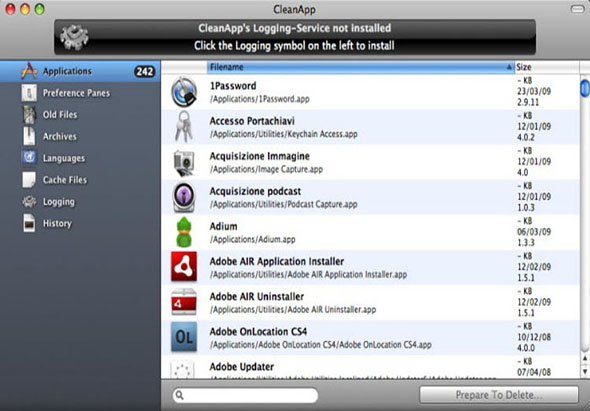Select the Adobe Updater icon
Image resolution: width=590 pixels, height=411 pixels.
pyautogui.click(x=182, y=370)
